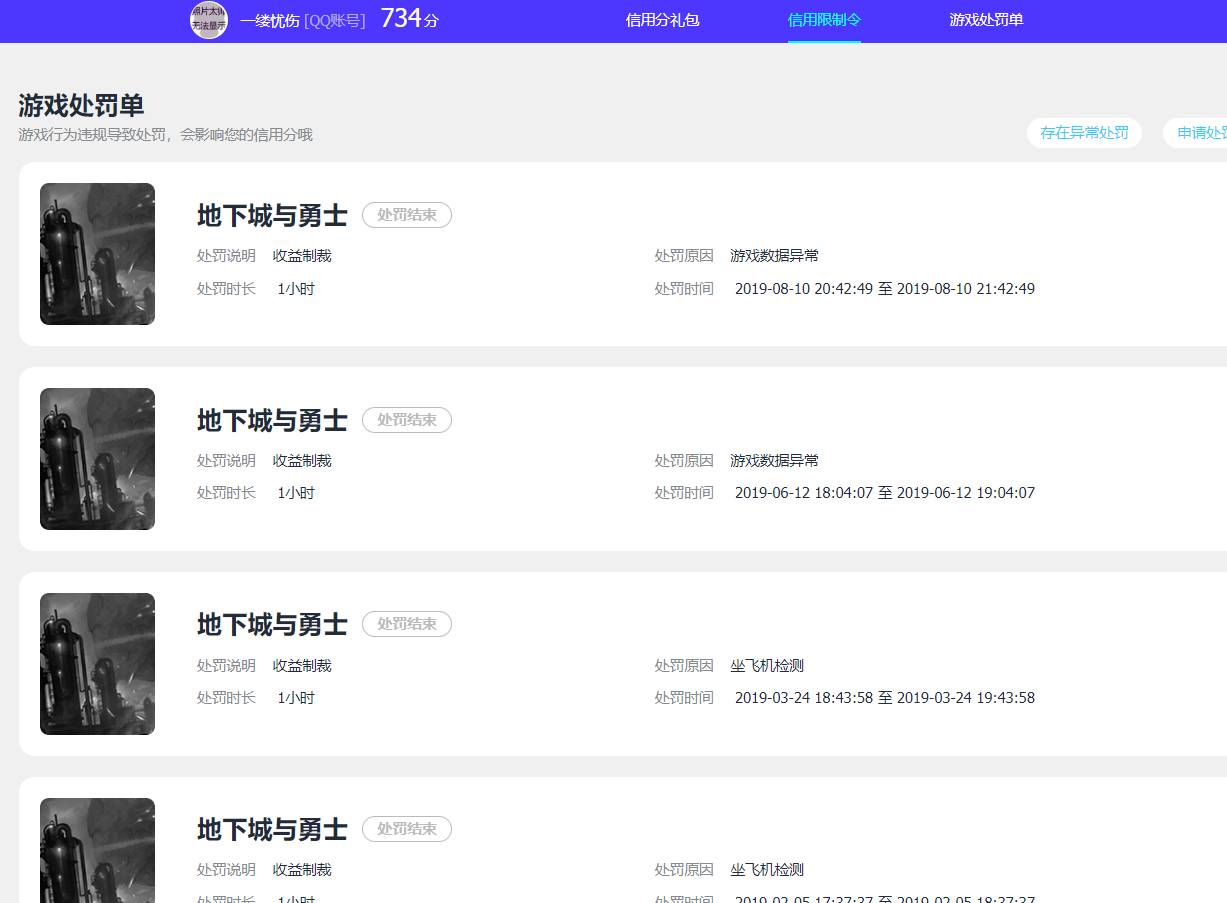This screenshot has width=1227, height=903.
Task: Click the second penalty record's game thumbnail
Action: [x=97, y=458]
